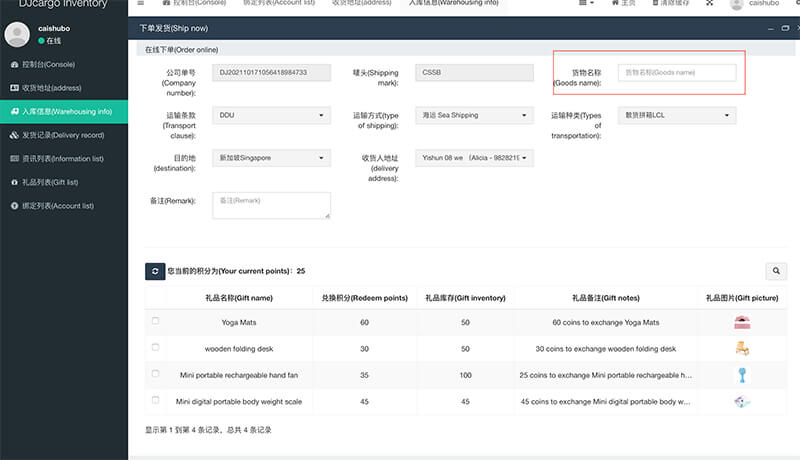Open the hand fan gift picture
Viewport: 800px width, 460px height.
742,375
